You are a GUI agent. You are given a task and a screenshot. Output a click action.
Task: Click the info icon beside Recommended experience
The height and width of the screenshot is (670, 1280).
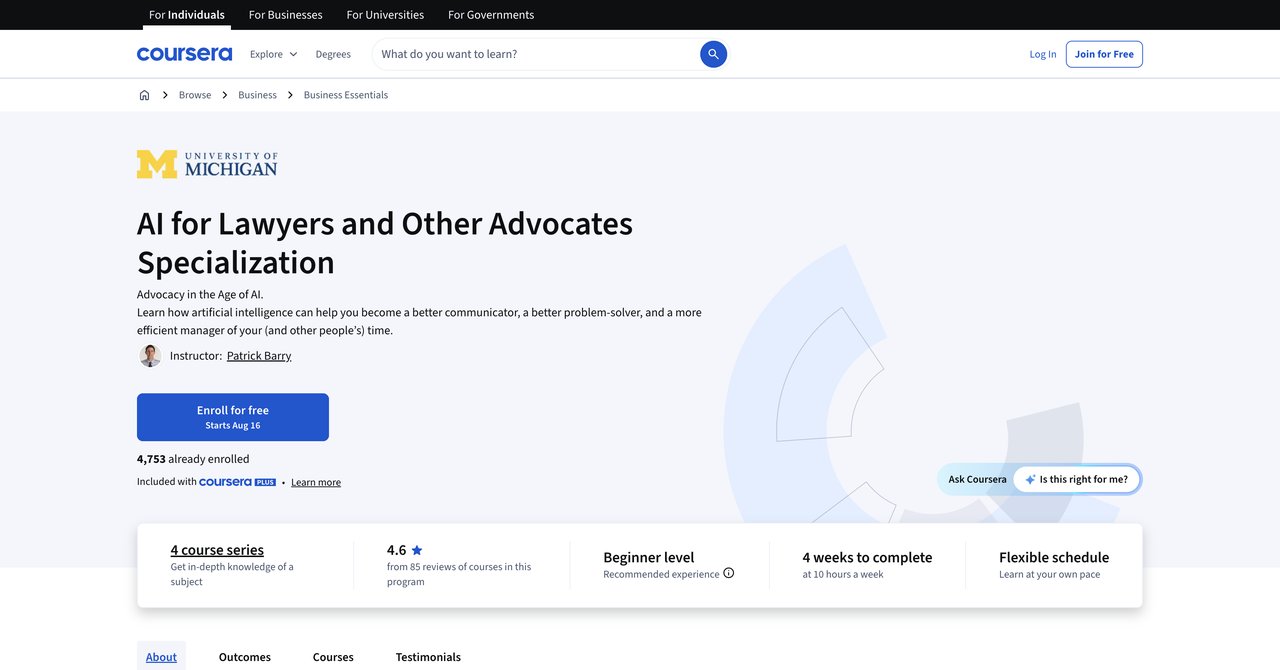coord(728,573)
